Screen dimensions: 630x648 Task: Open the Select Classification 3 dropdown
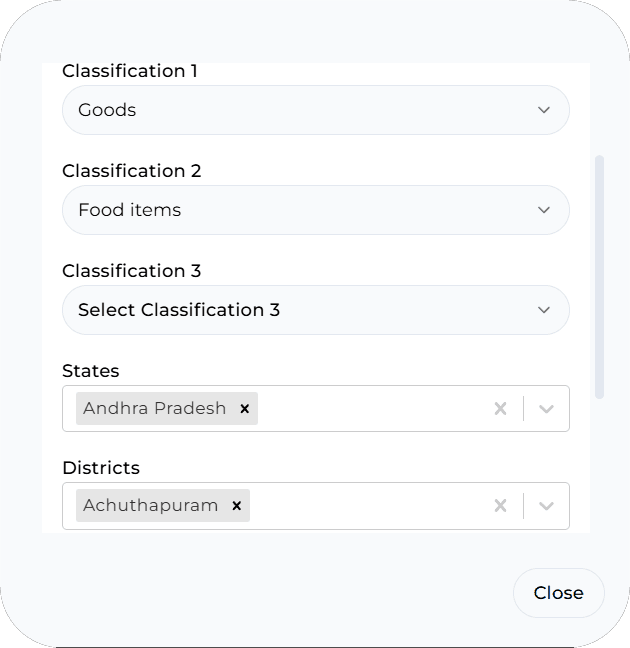point(300,310)
